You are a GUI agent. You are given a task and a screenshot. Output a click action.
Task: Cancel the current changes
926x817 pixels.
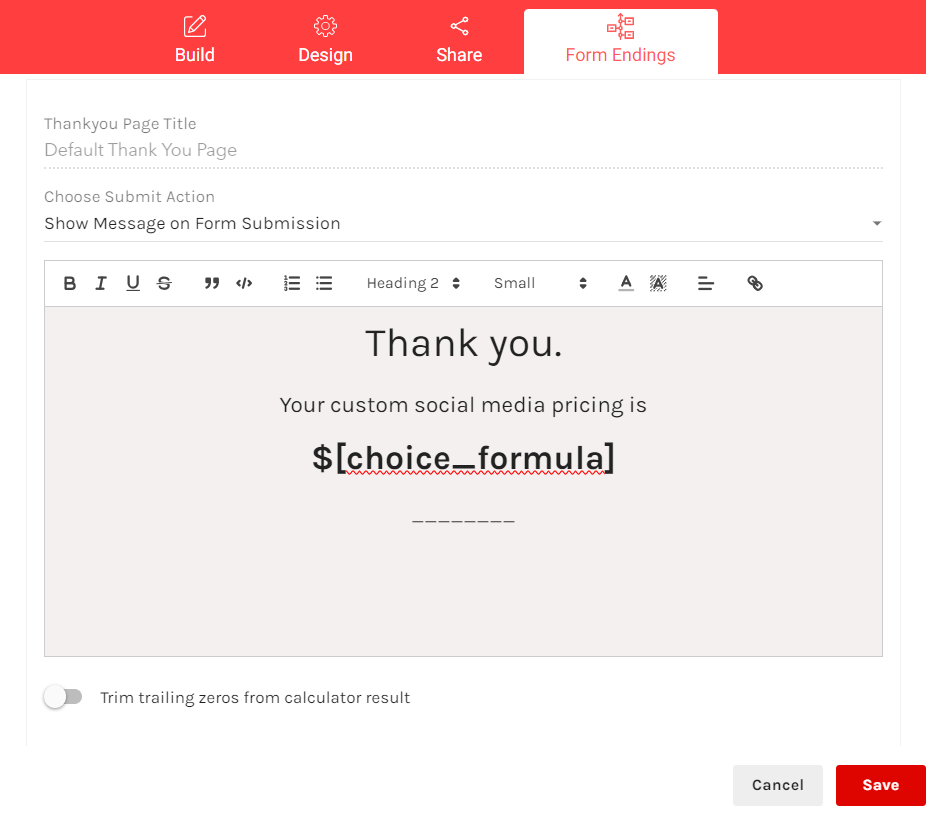click(x=777, y=785)
